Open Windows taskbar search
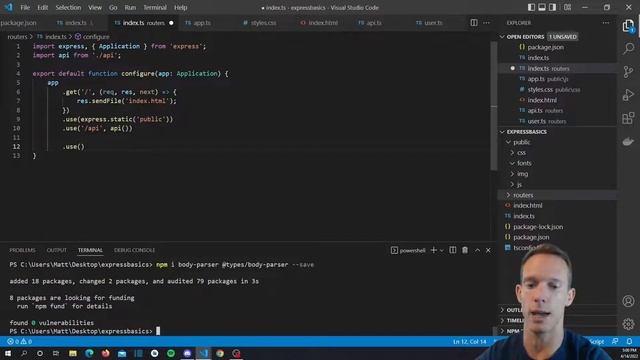 24,353
